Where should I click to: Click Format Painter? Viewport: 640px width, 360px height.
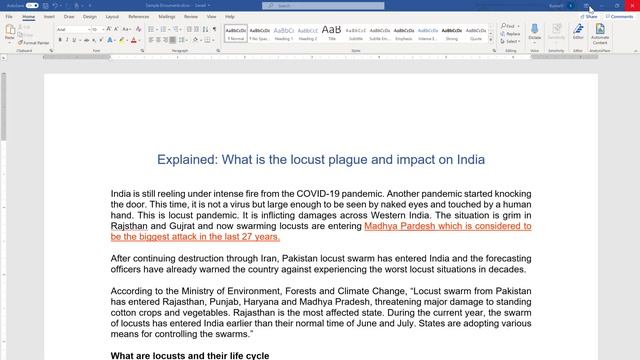point(33,43)
